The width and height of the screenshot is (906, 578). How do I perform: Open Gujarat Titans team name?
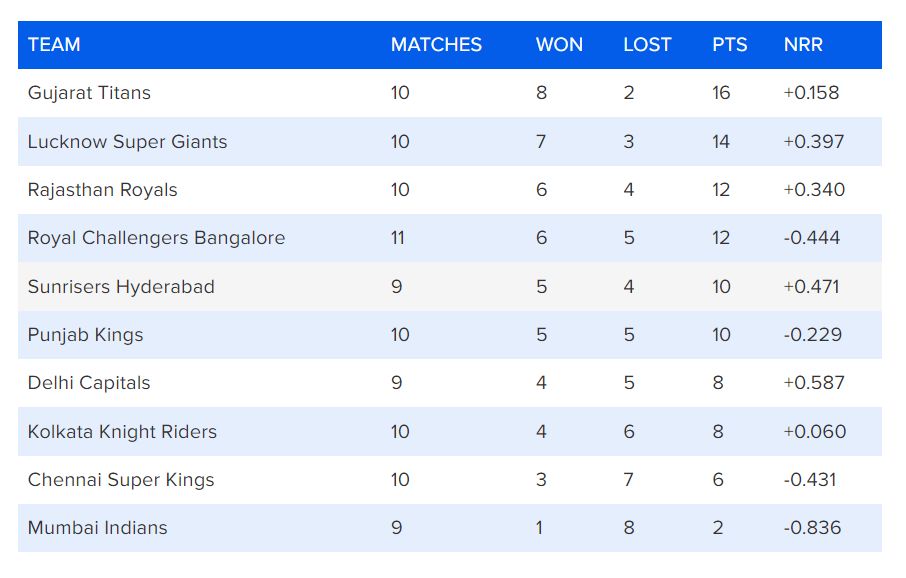pos(89,93)
